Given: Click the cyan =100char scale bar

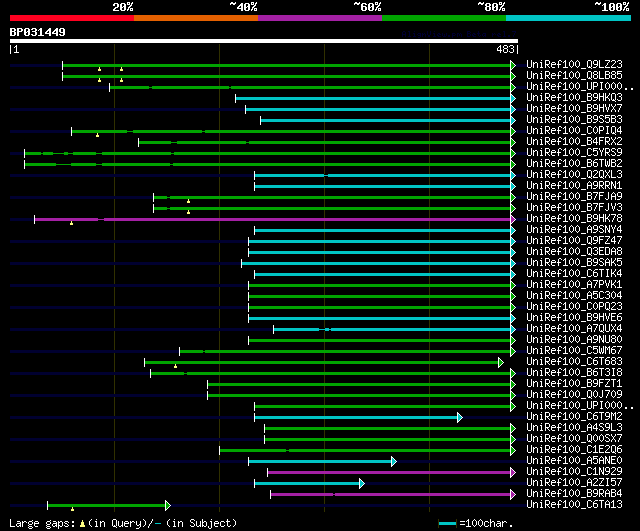Looking at the screenshot, I should 447,523.
